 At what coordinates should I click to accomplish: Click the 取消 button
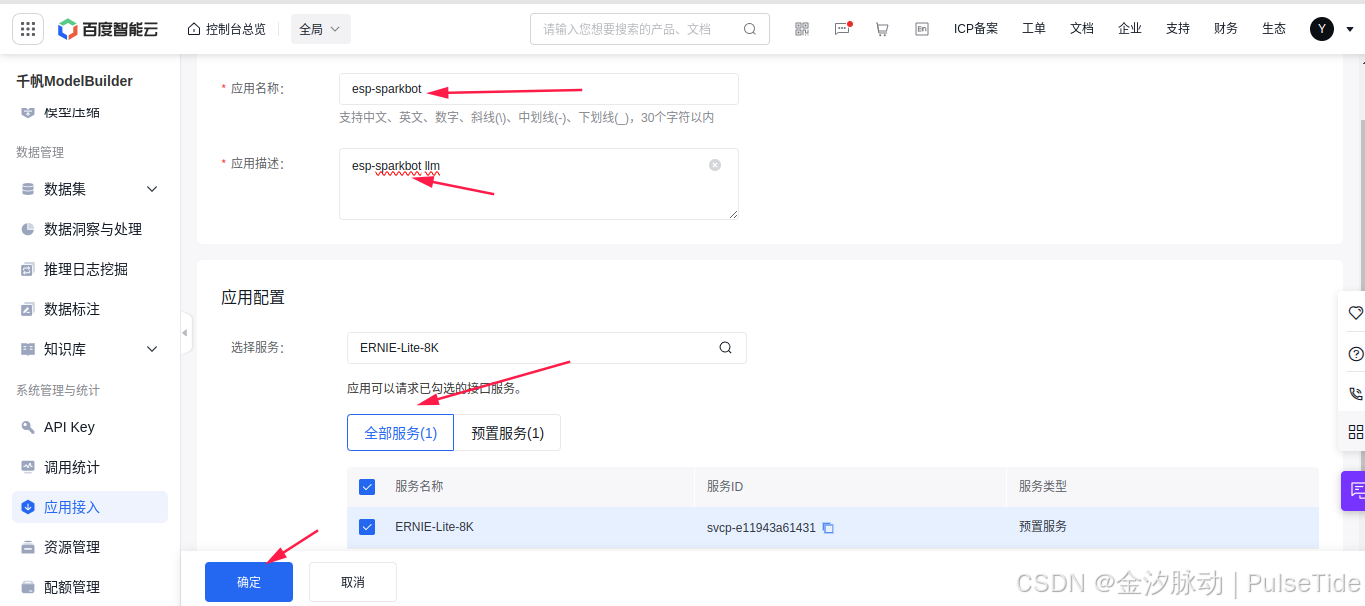tap(353, 582)
